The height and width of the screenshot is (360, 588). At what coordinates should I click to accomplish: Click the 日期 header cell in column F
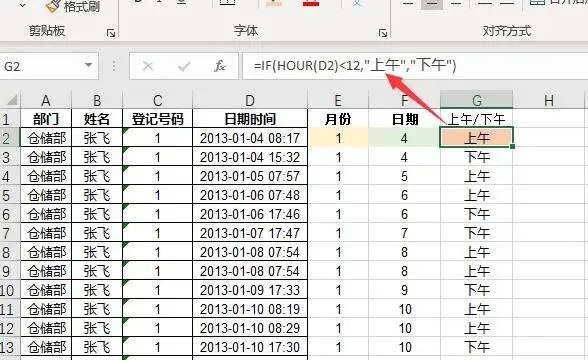point(404,119)
